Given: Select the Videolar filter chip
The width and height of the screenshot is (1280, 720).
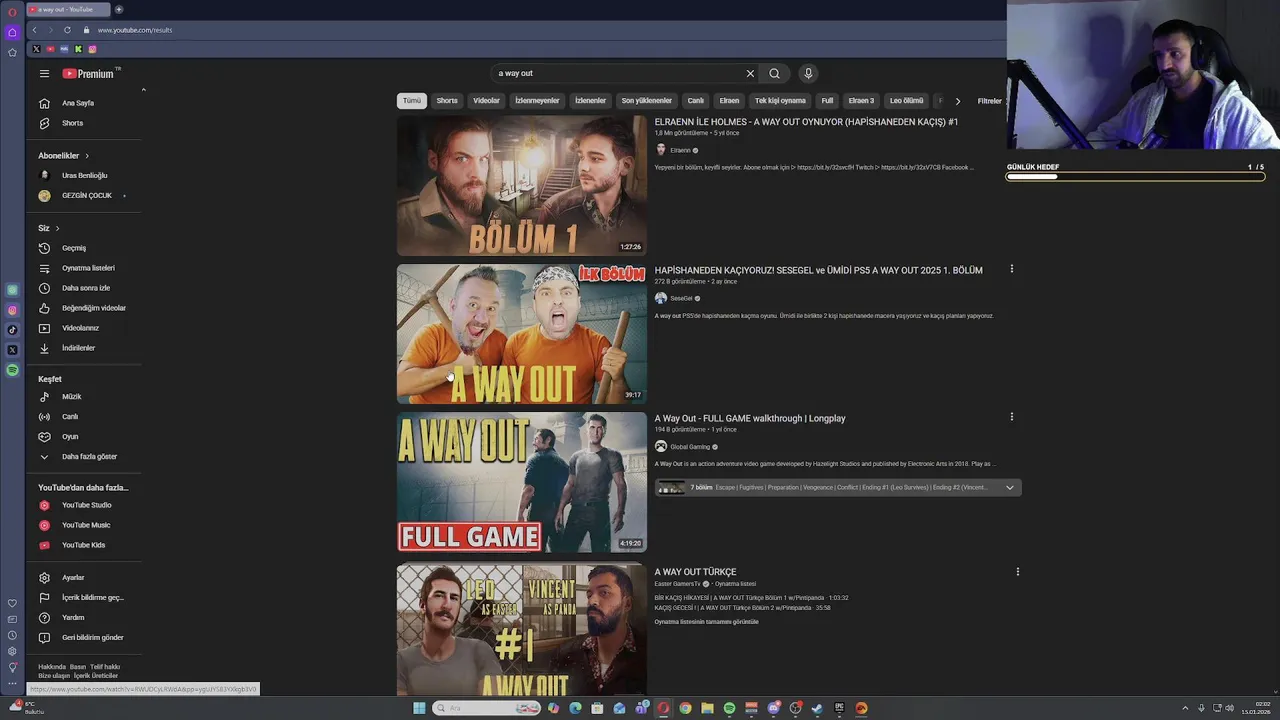Looking at the screenshot, I should coord(486,100).
